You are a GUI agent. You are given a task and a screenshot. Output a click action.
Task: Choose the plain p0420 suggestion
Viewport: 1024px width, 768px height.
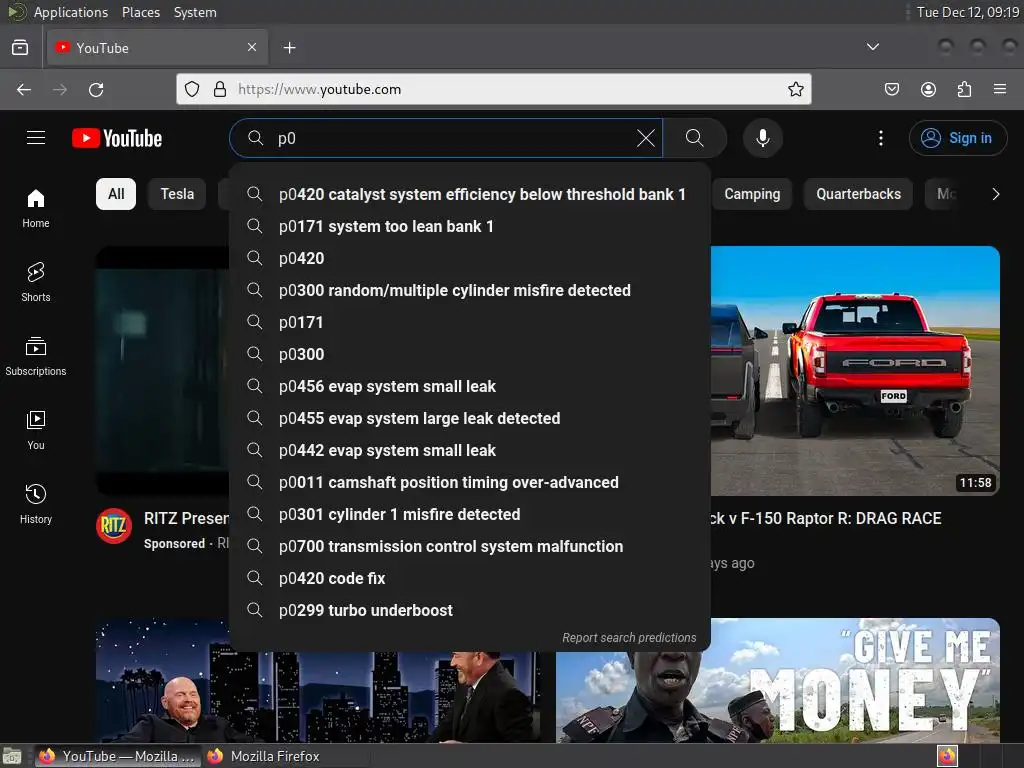coord(470,258)
